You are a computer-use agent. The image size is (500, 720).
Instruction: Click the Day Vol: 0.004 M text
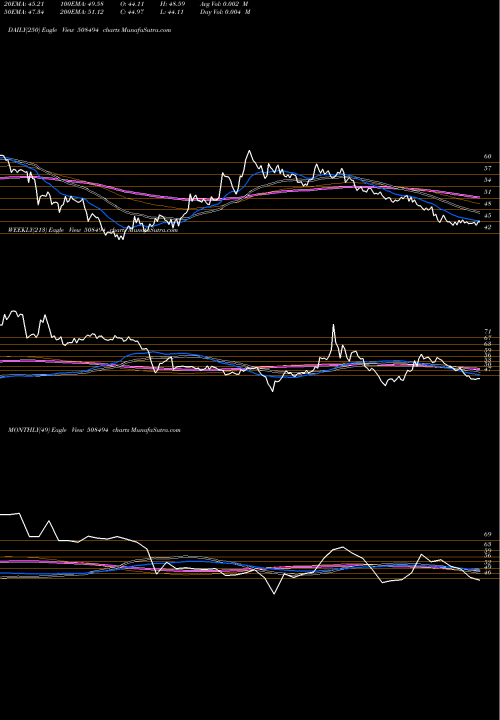click(x=225, y=12)
